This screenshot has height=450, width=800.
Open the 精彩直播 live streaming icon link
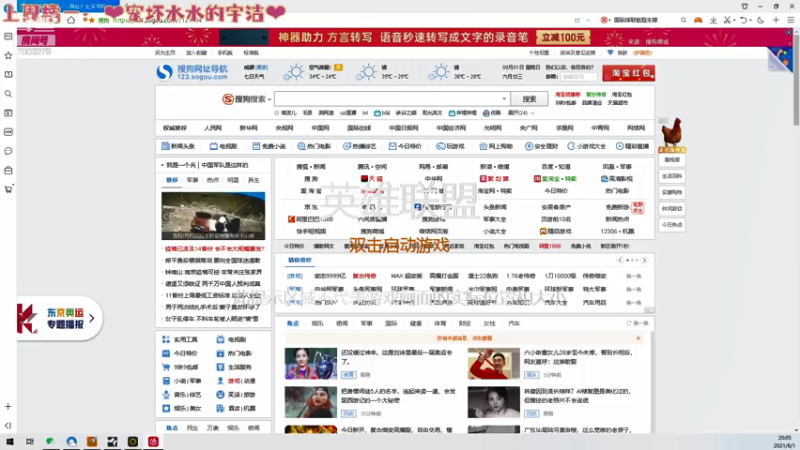632,146
